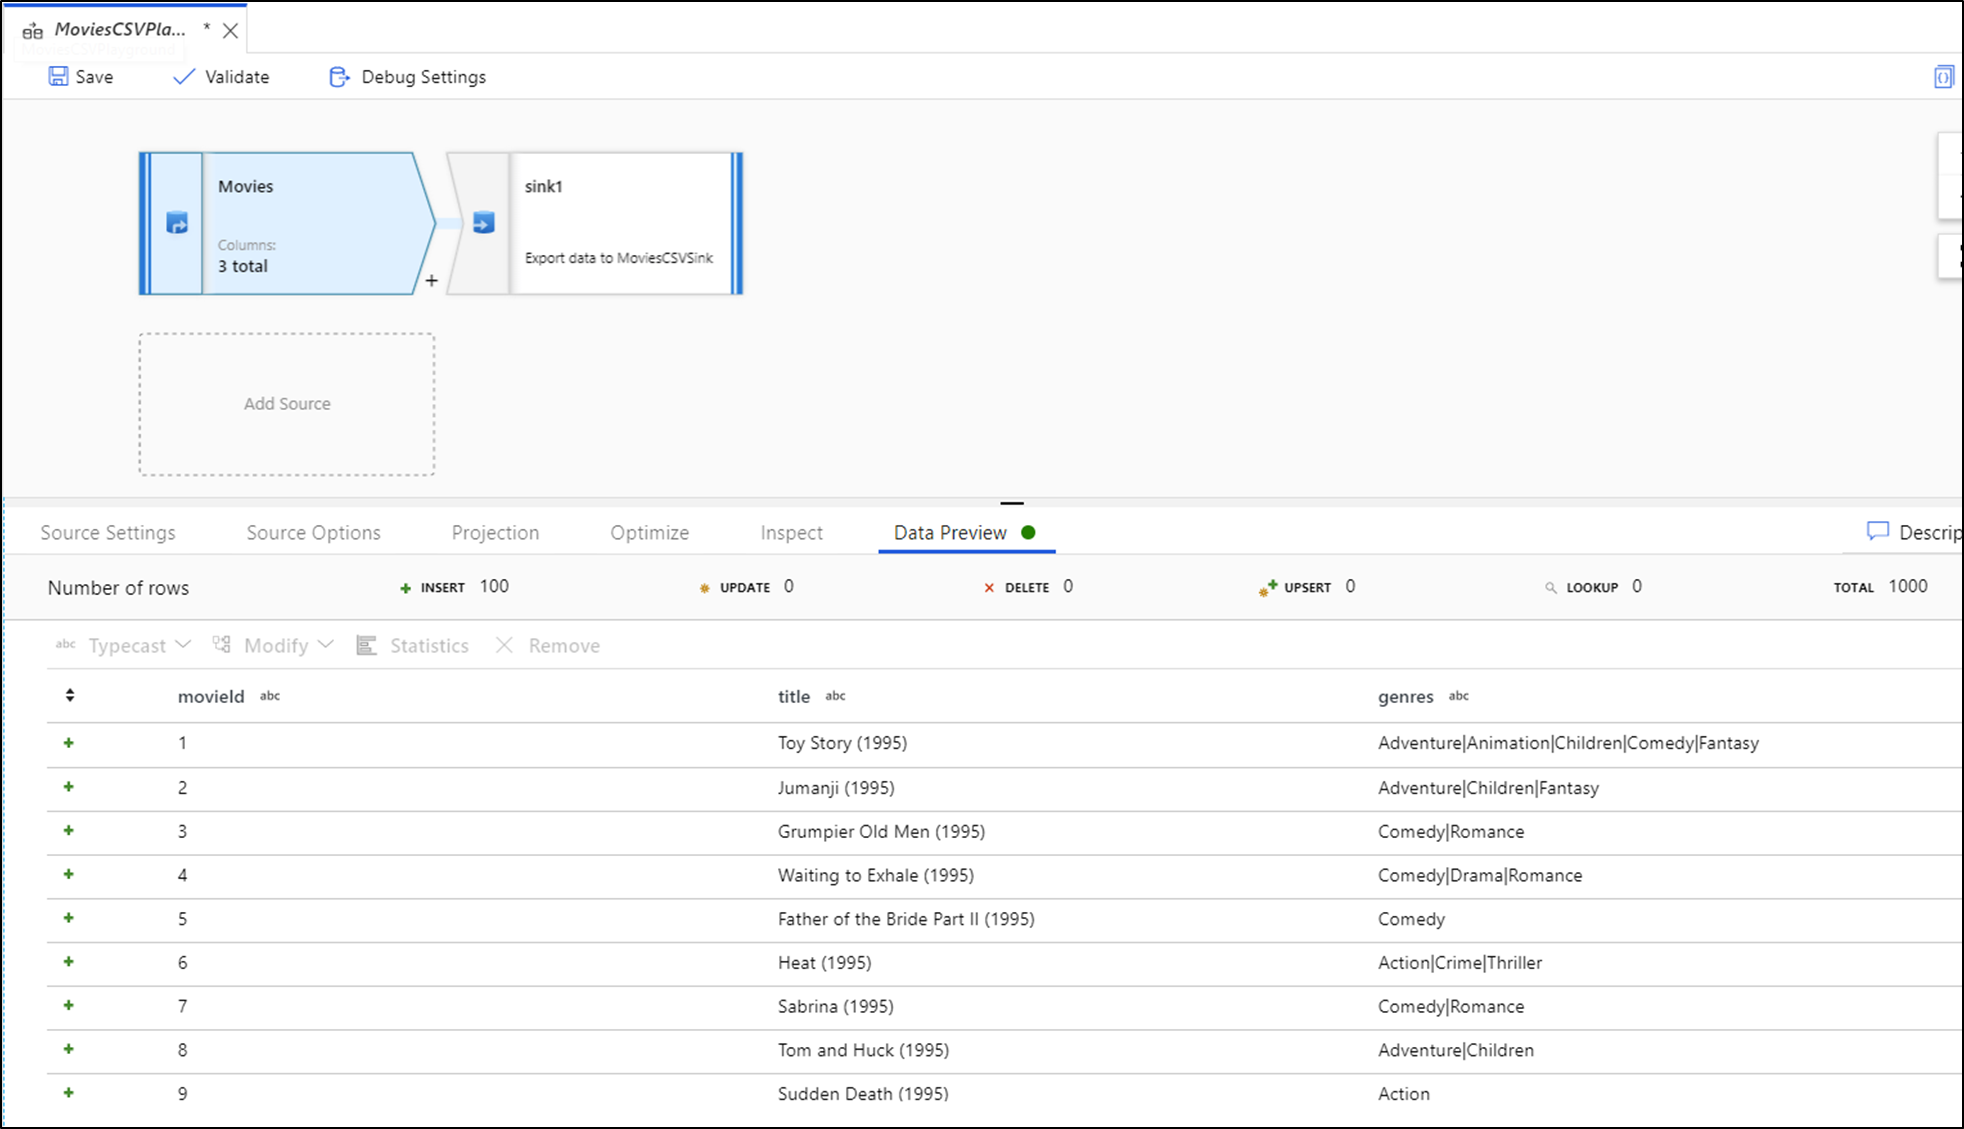
Task: Click the Save icon in toolbar
Action: click(58, 77)
